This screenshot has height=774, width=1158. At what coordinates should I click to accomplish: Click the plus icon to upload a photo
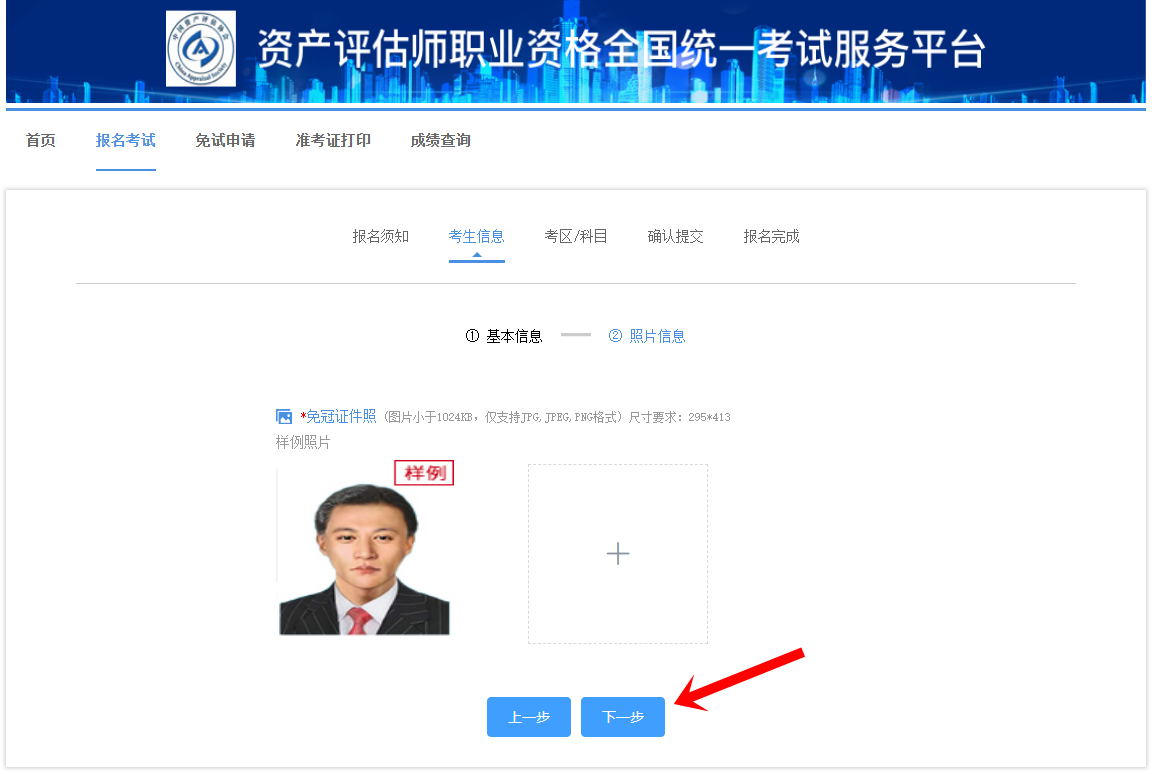click(x=617, y=553)
